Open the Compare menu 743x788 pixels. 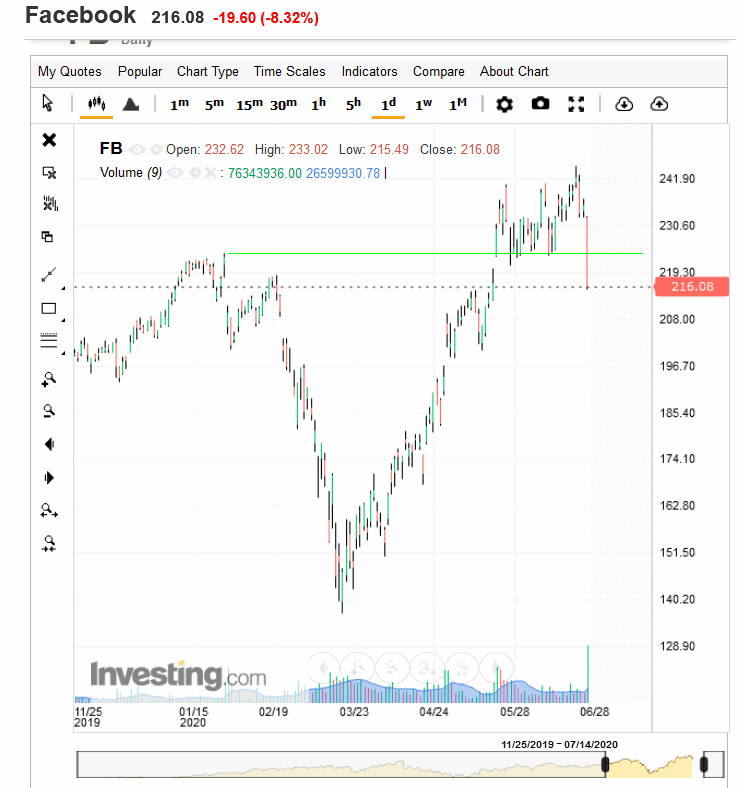coord(439,72)
